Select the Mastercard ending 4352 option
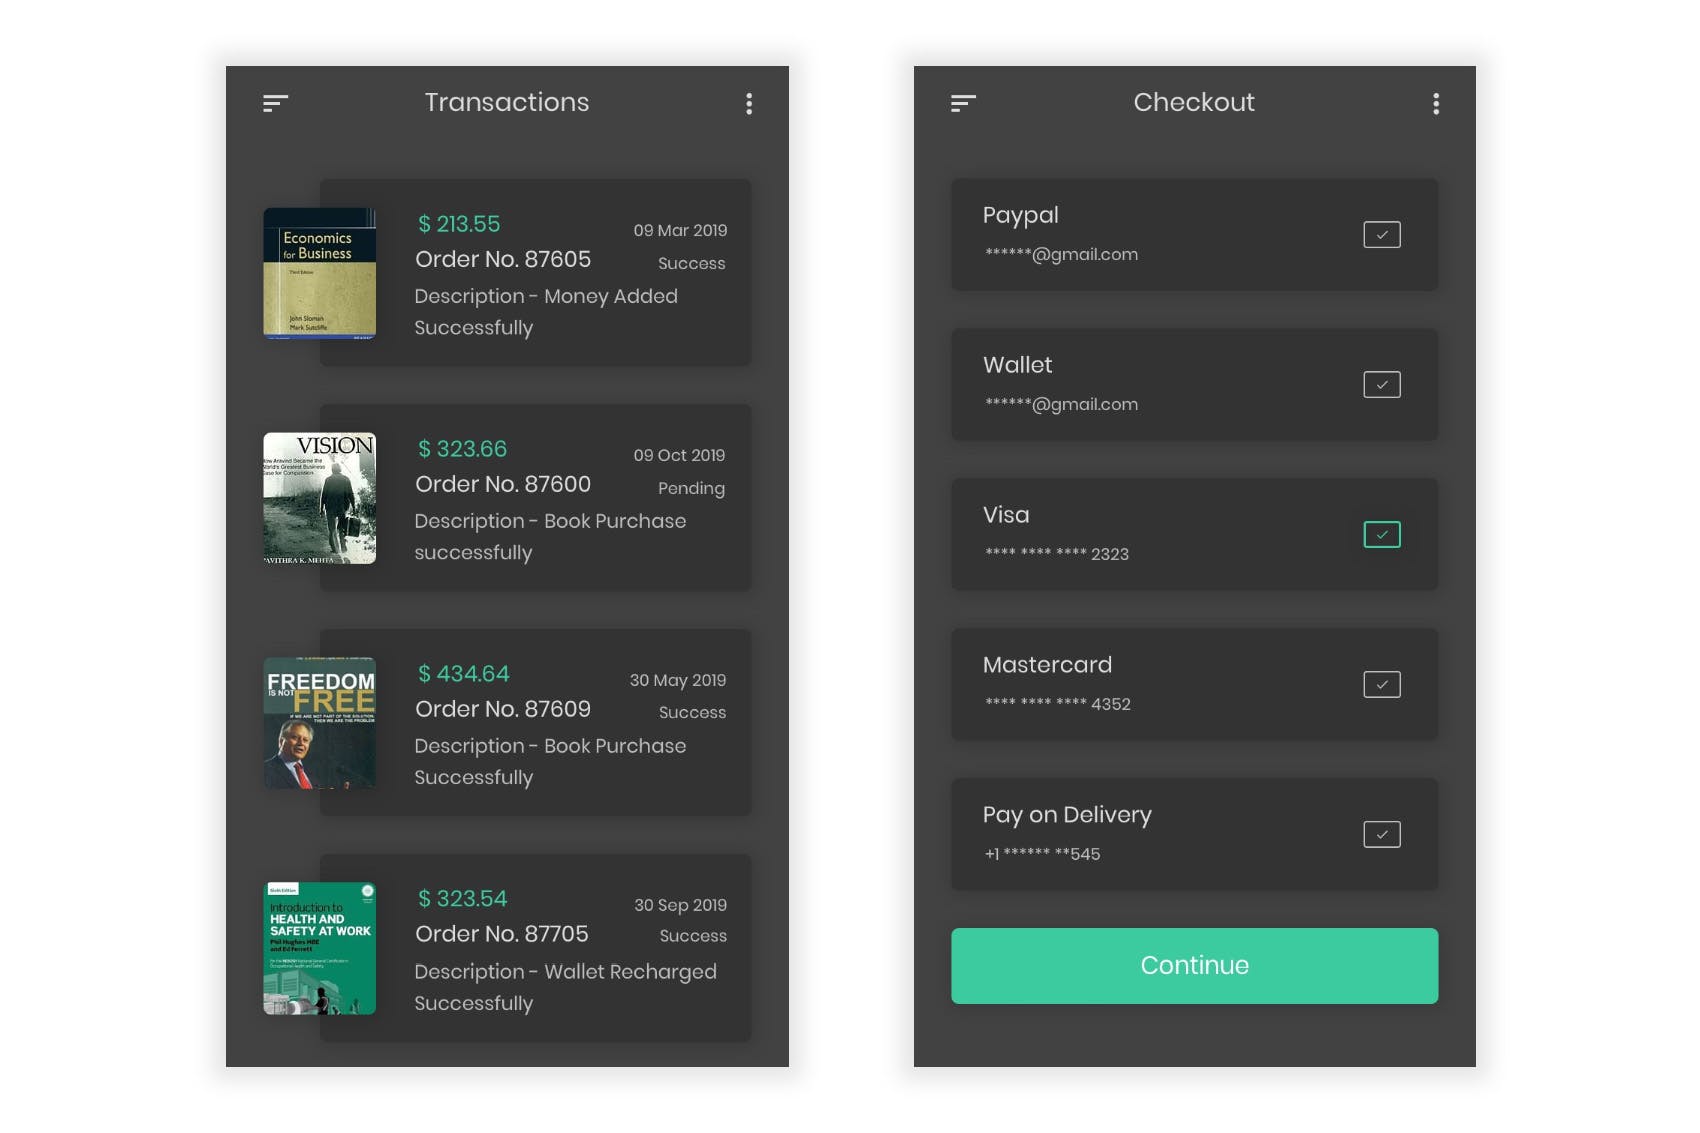 1150,684
